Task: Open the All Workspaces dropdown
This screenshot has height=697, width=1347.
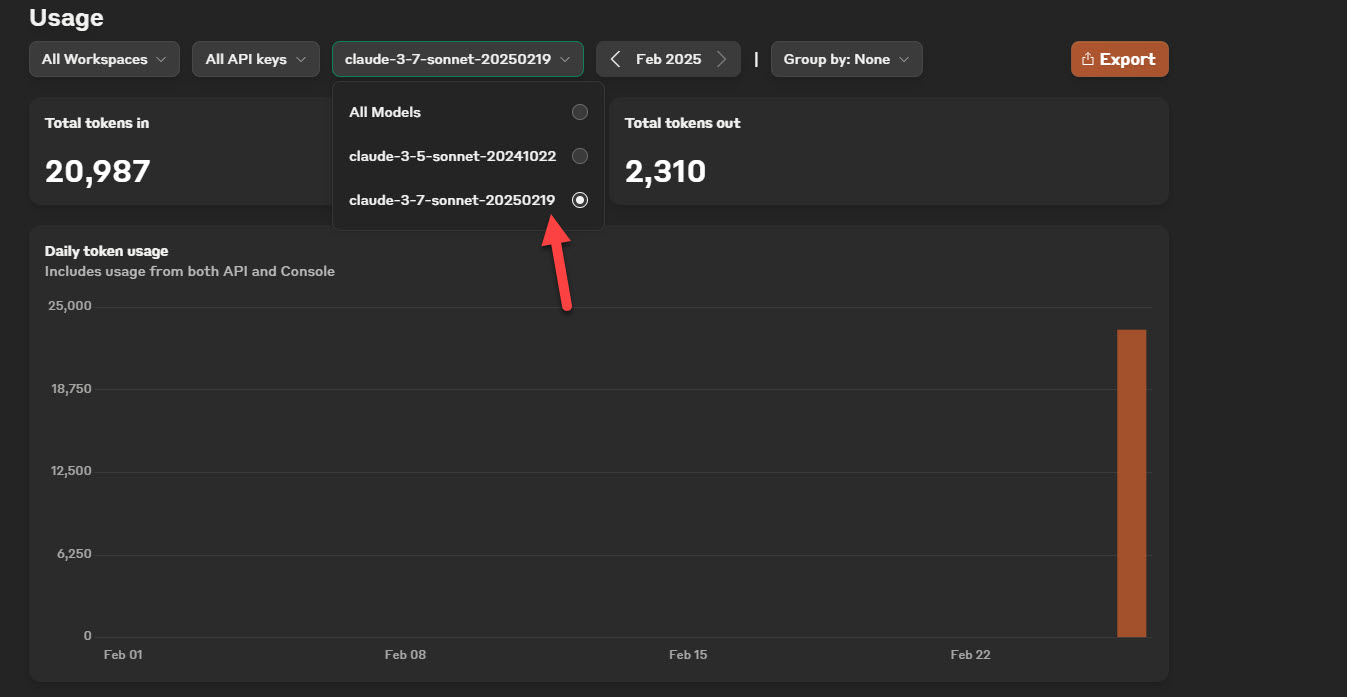Action: click(104, 59)
